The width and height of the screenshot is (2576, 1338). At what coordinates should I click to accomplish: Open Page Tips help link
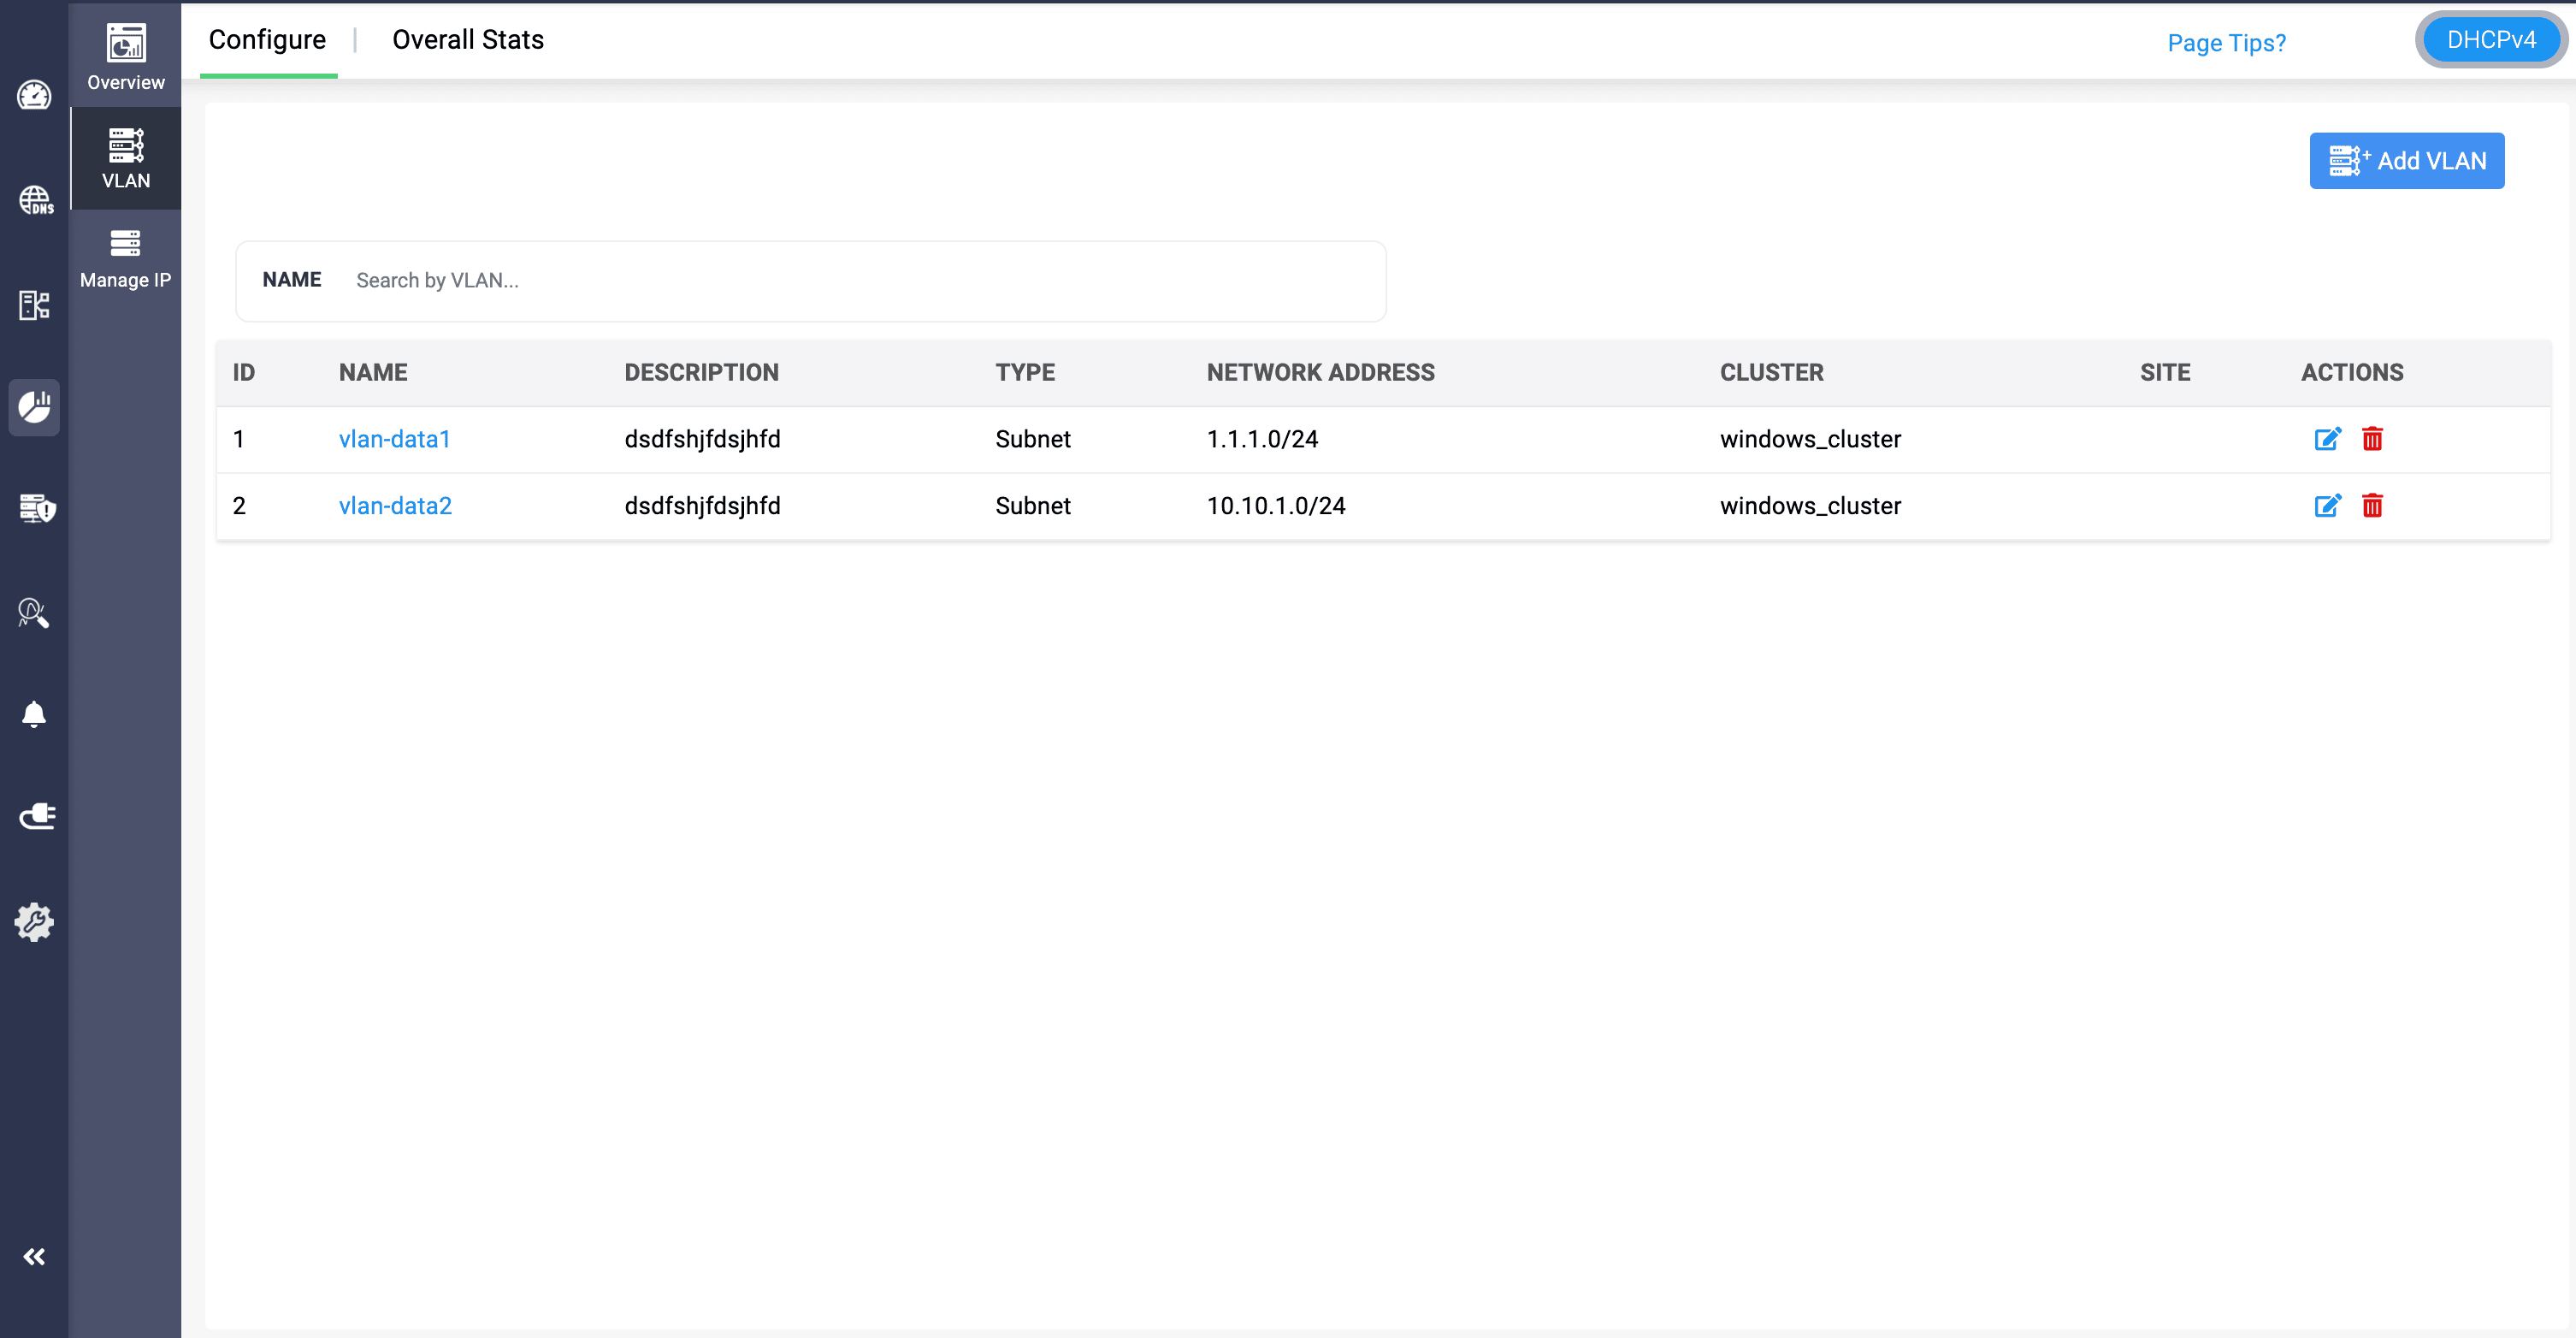tap(2226, 43)
